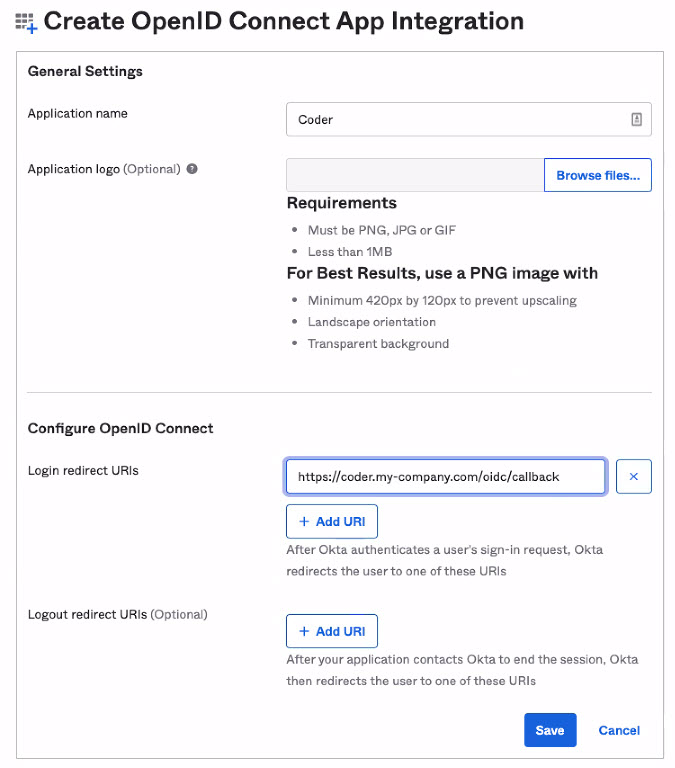Click the Create OpenID Connect App Integration title
675x768 pixels.
[x=284, y=21]
